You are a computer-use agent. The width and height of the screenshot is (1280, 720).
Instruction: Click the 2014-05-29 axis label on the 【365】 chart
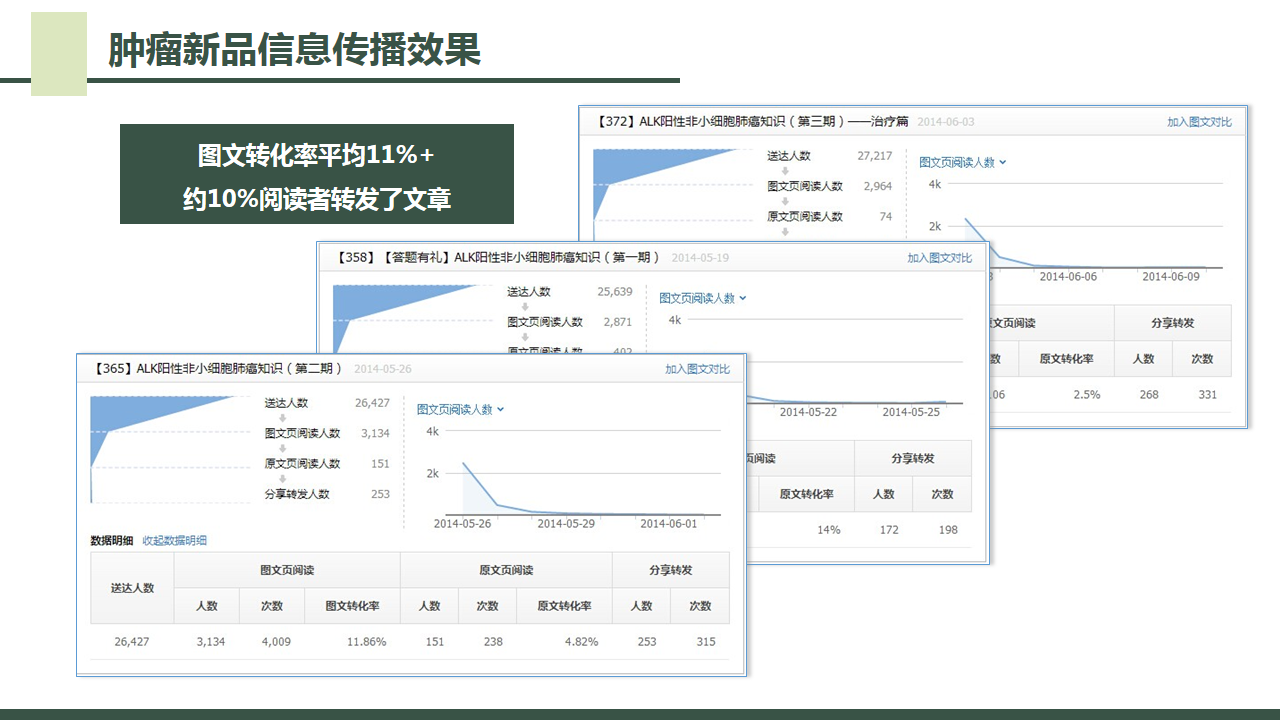pos(566,523)
